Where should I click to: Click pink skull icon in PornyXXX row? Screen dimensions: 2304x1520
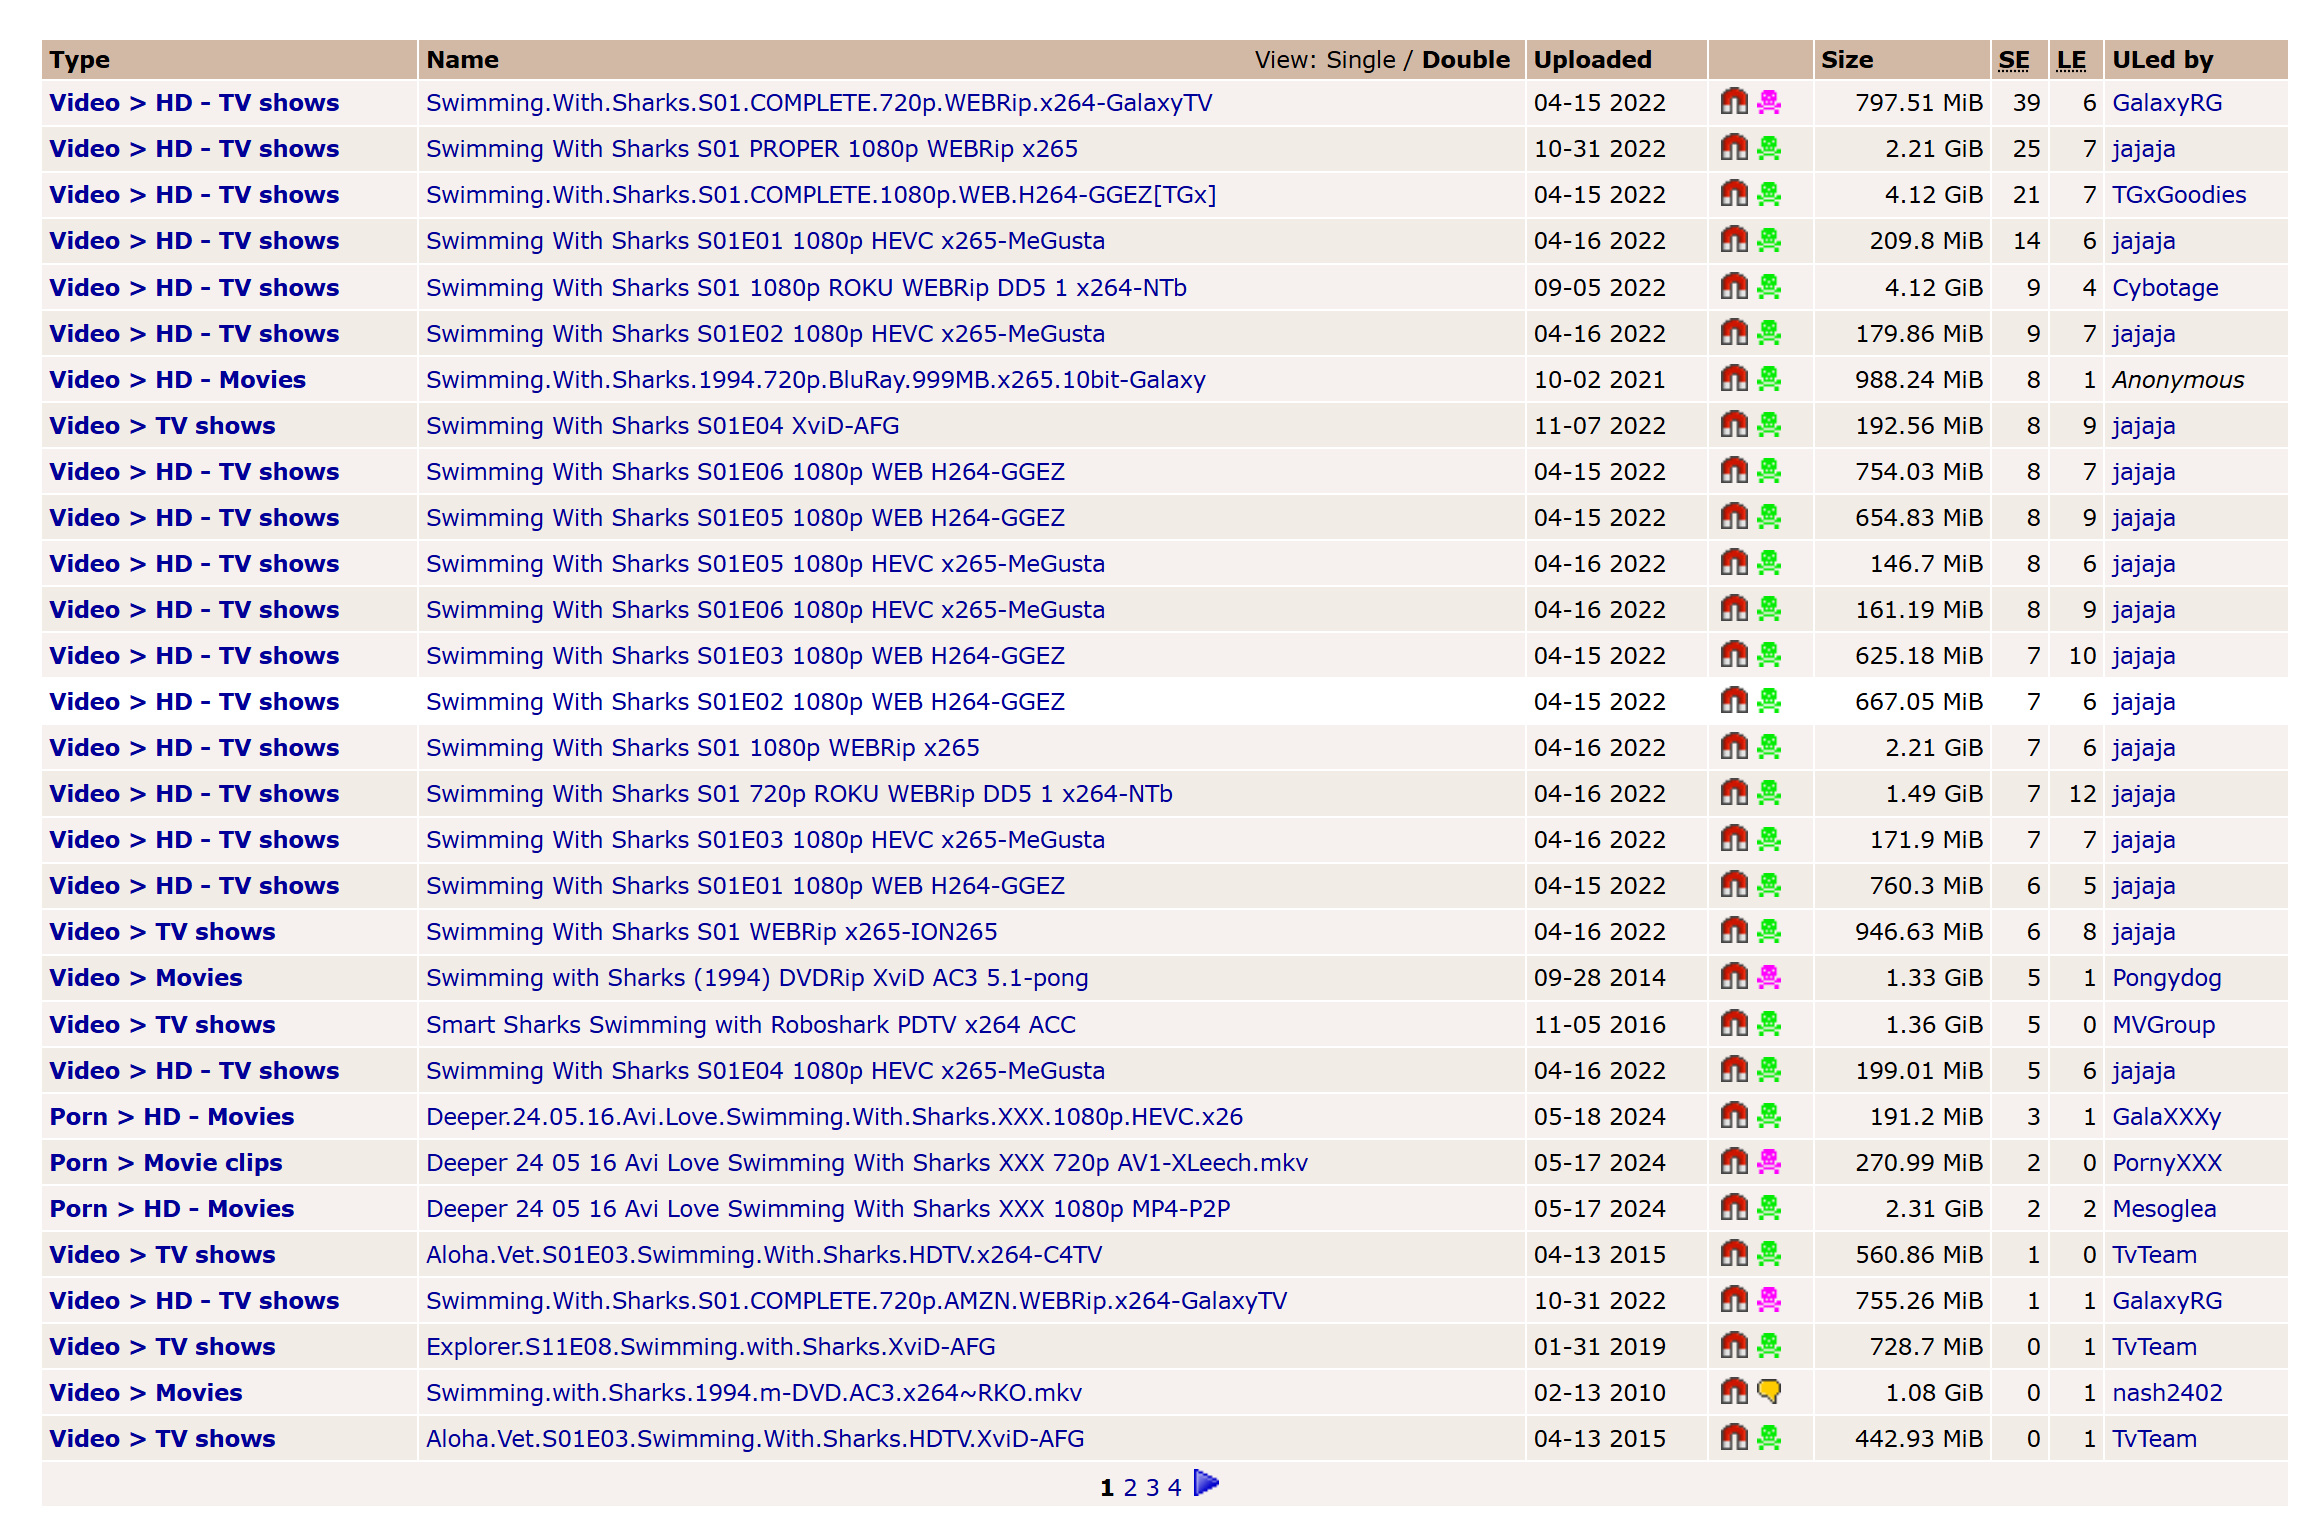pyautogui.click(x=1768, y=1162)
